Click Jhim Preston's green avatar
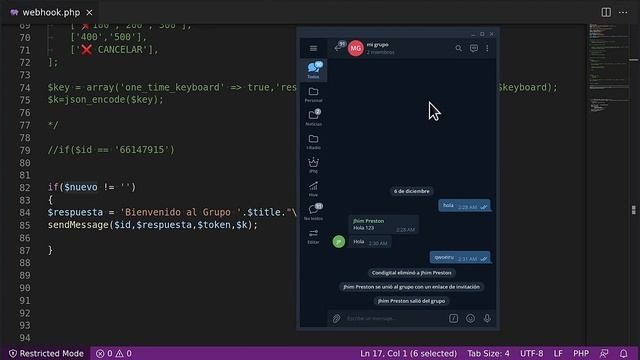Viewport: 640px width, 360px height. (338, 241)
